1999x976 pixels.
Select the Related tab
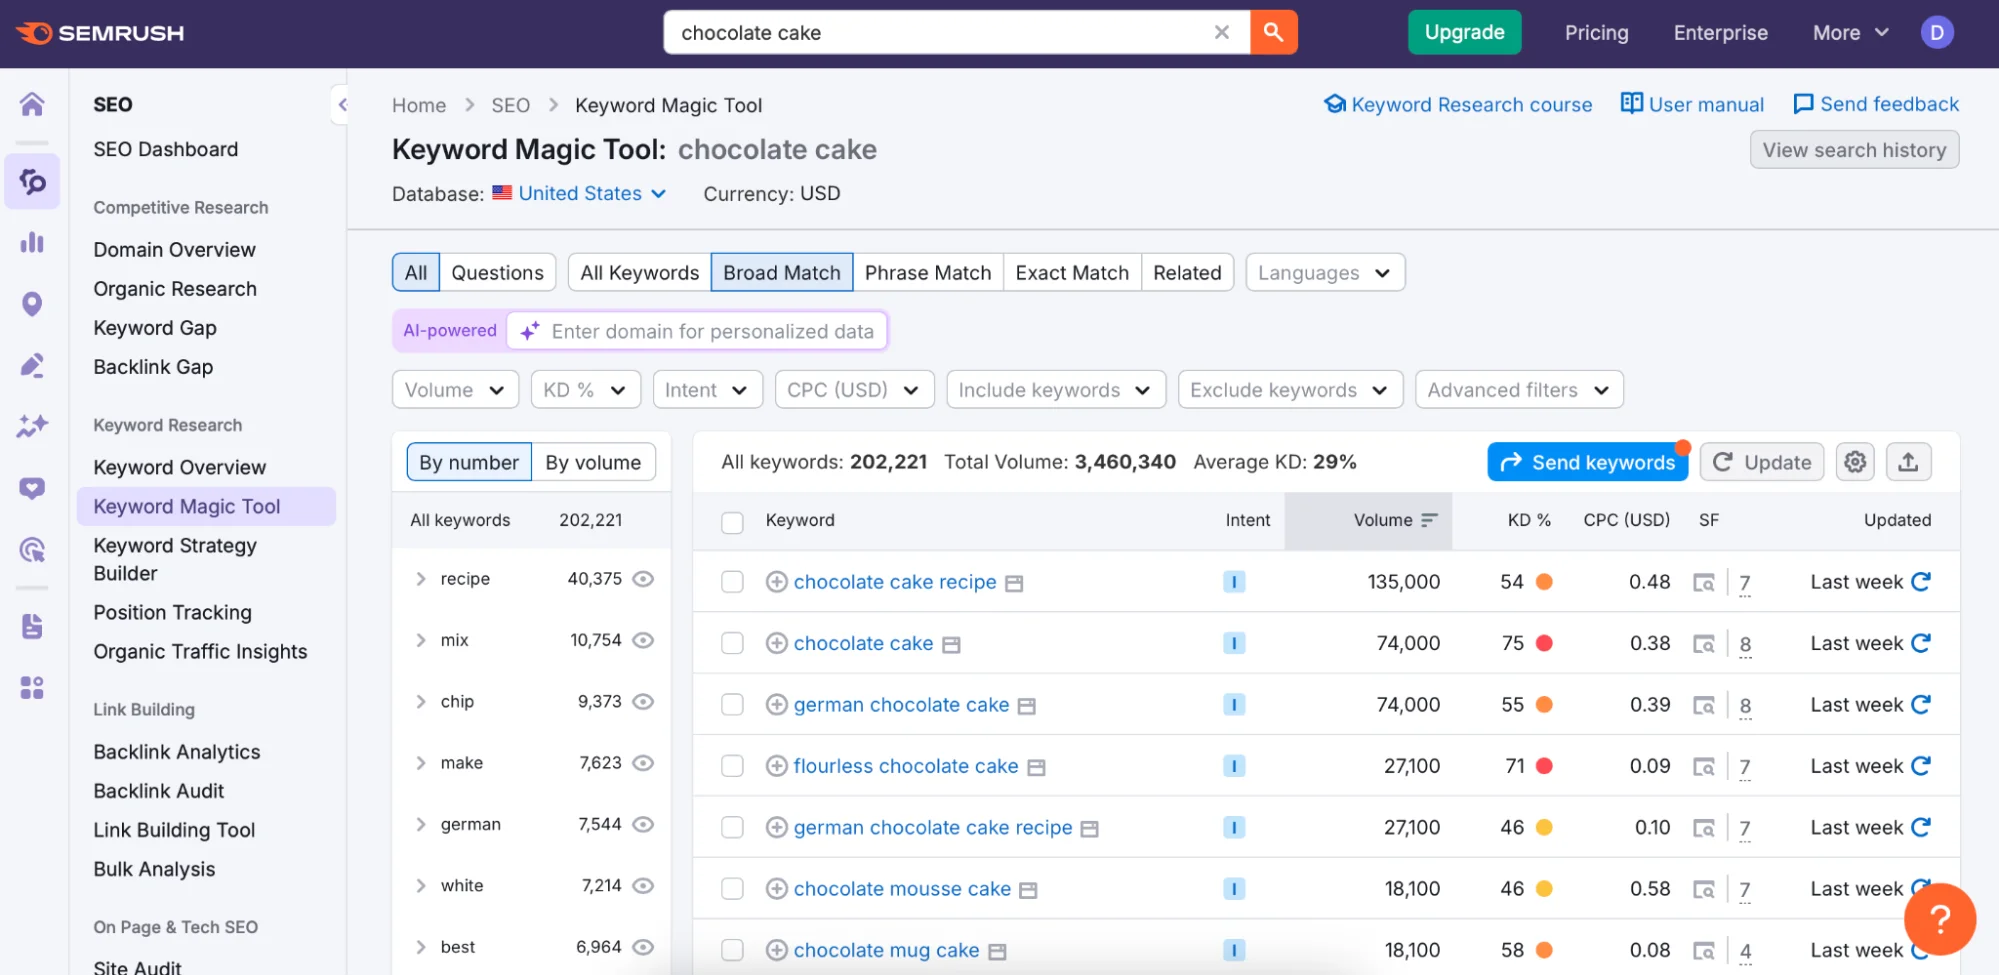(x=1187, y=272)
